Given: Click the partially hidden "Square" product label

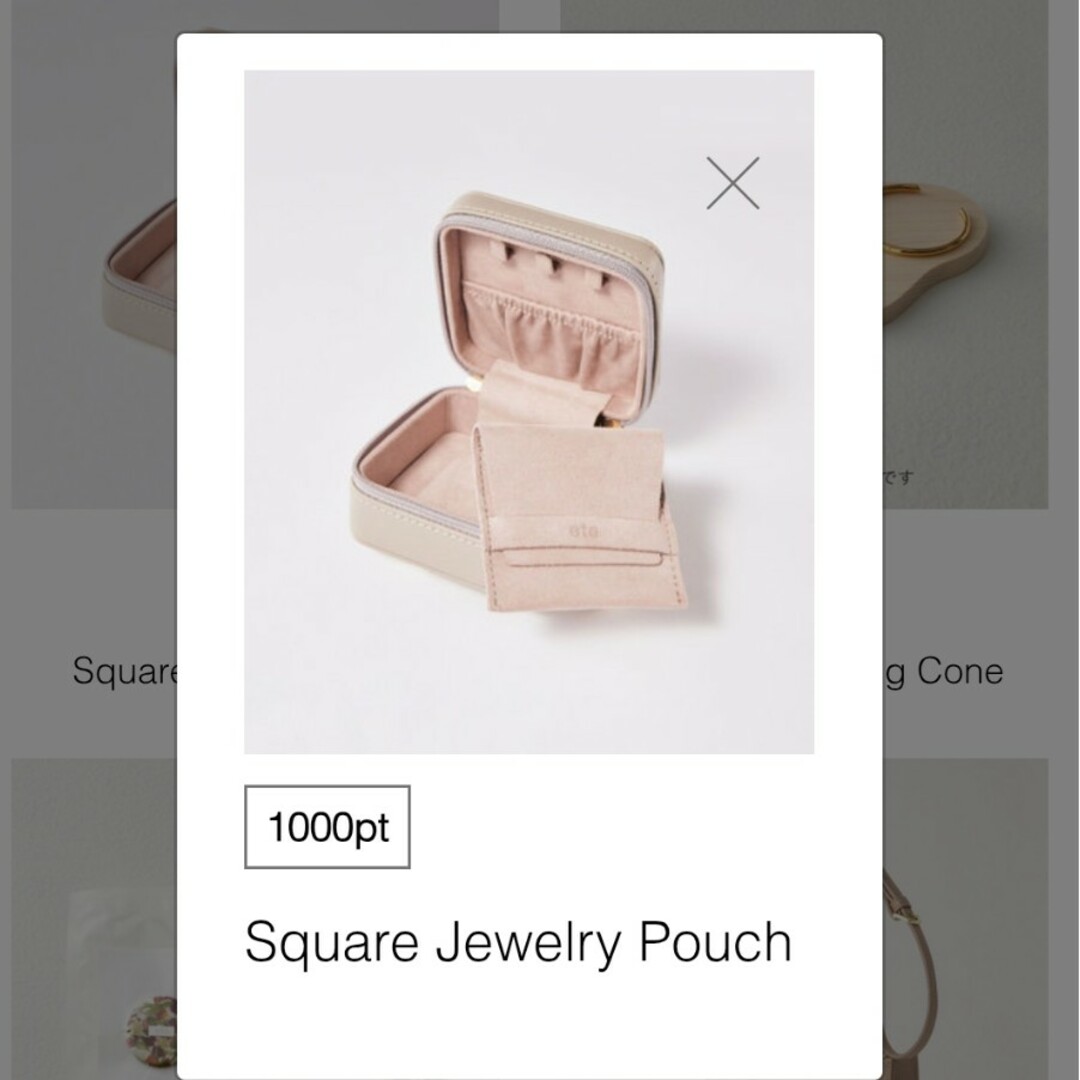Looking at the screenshot, I should coord(125,672).
